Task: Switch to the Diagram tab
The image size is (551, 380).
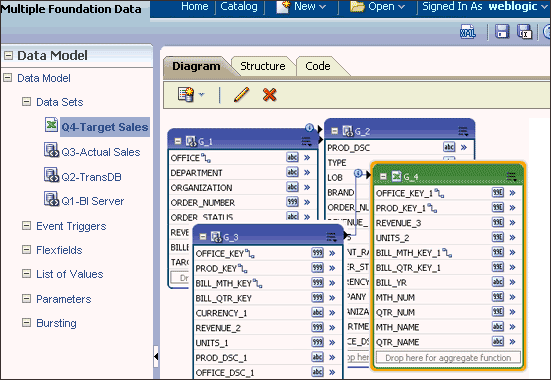Action: pos(196,66)
